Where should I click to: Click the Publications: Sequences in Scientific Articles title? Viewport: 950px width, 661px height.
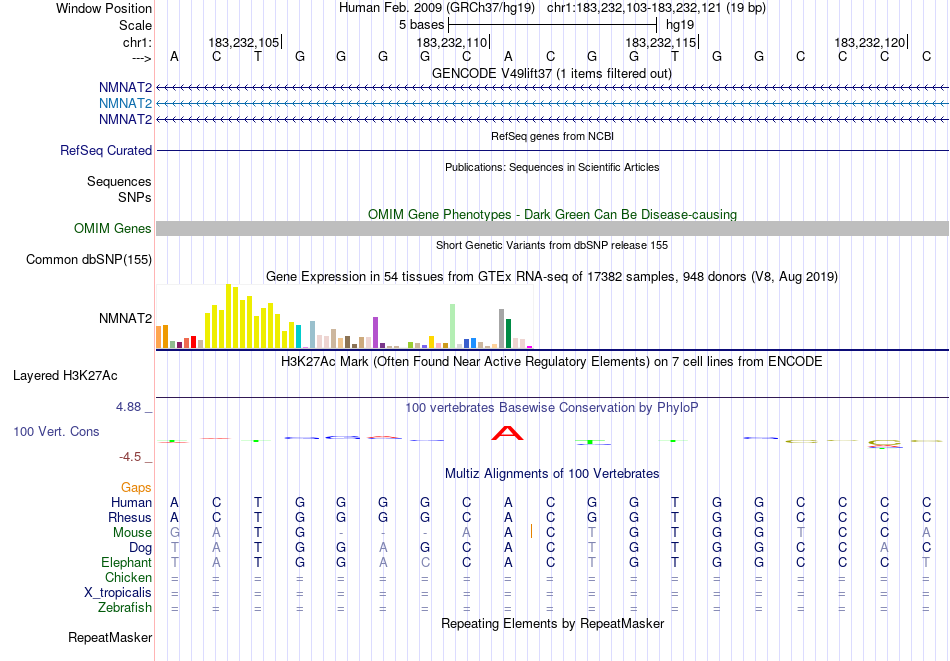coord(552,167)
